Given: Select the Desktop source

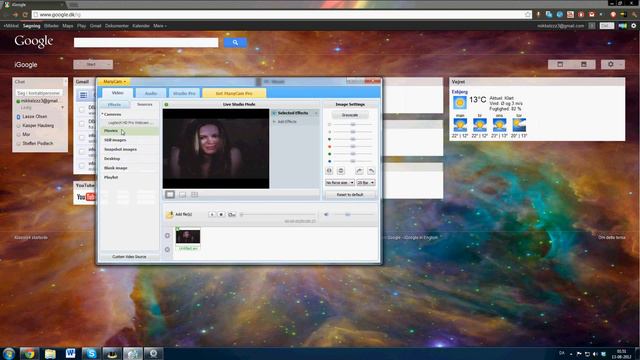Looking at the screenshot, I should 129,158.
